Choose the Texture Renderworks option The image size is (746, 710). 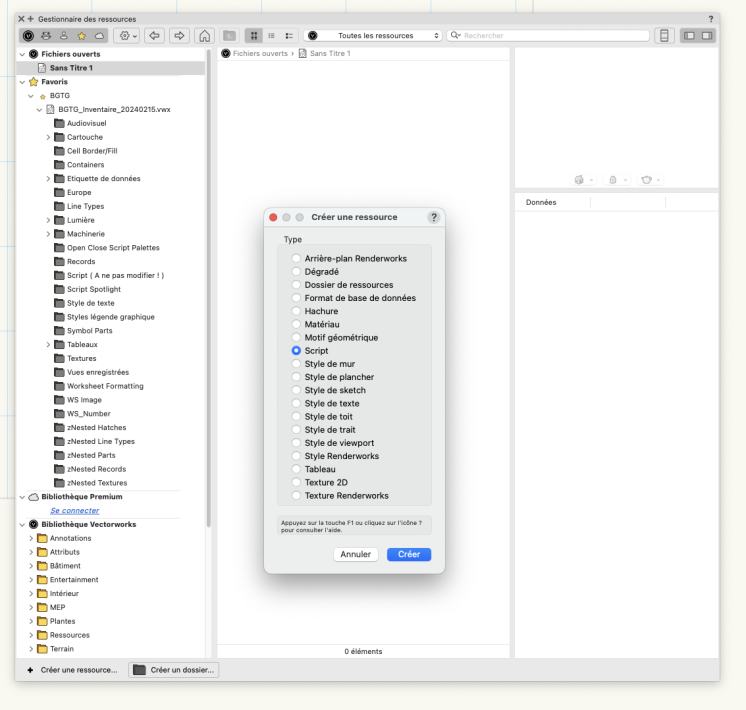point(296,495)
